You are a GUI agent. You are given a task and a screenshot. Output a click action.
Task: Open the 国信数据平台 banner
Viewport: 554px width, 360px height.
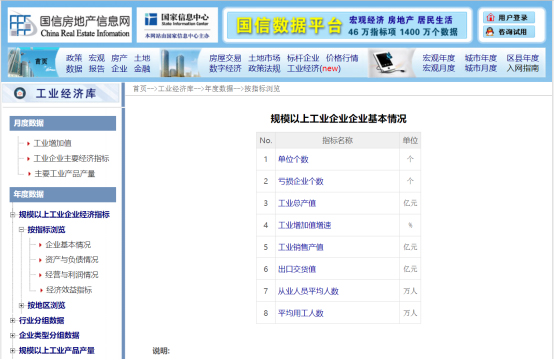[x=347, y=25]
